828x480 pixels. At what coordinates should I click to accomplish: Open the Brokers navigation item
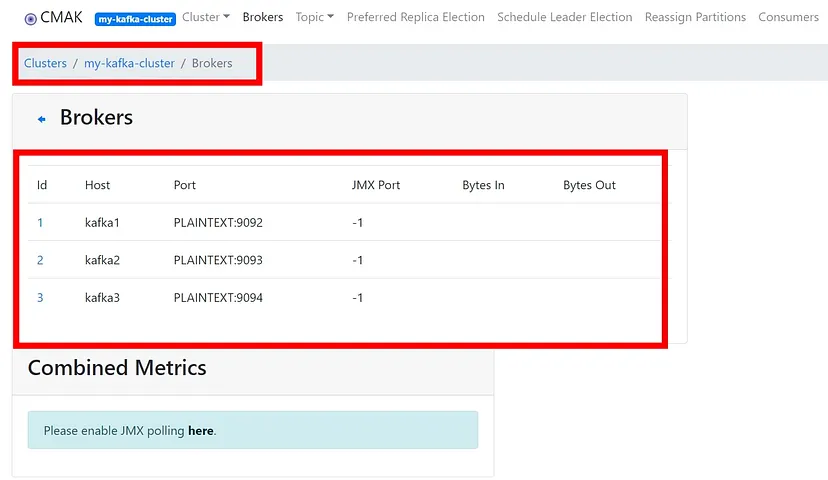point(263,17)
